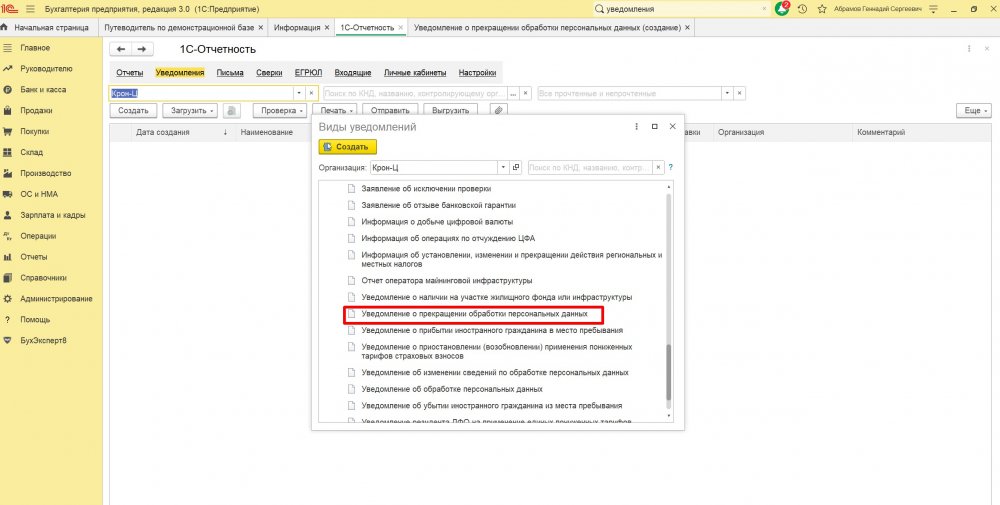The width and height of the screenshot is (1000, 505).
Task: Expand the Загрузить dropdown button
Action: click(x=190, y=111)
